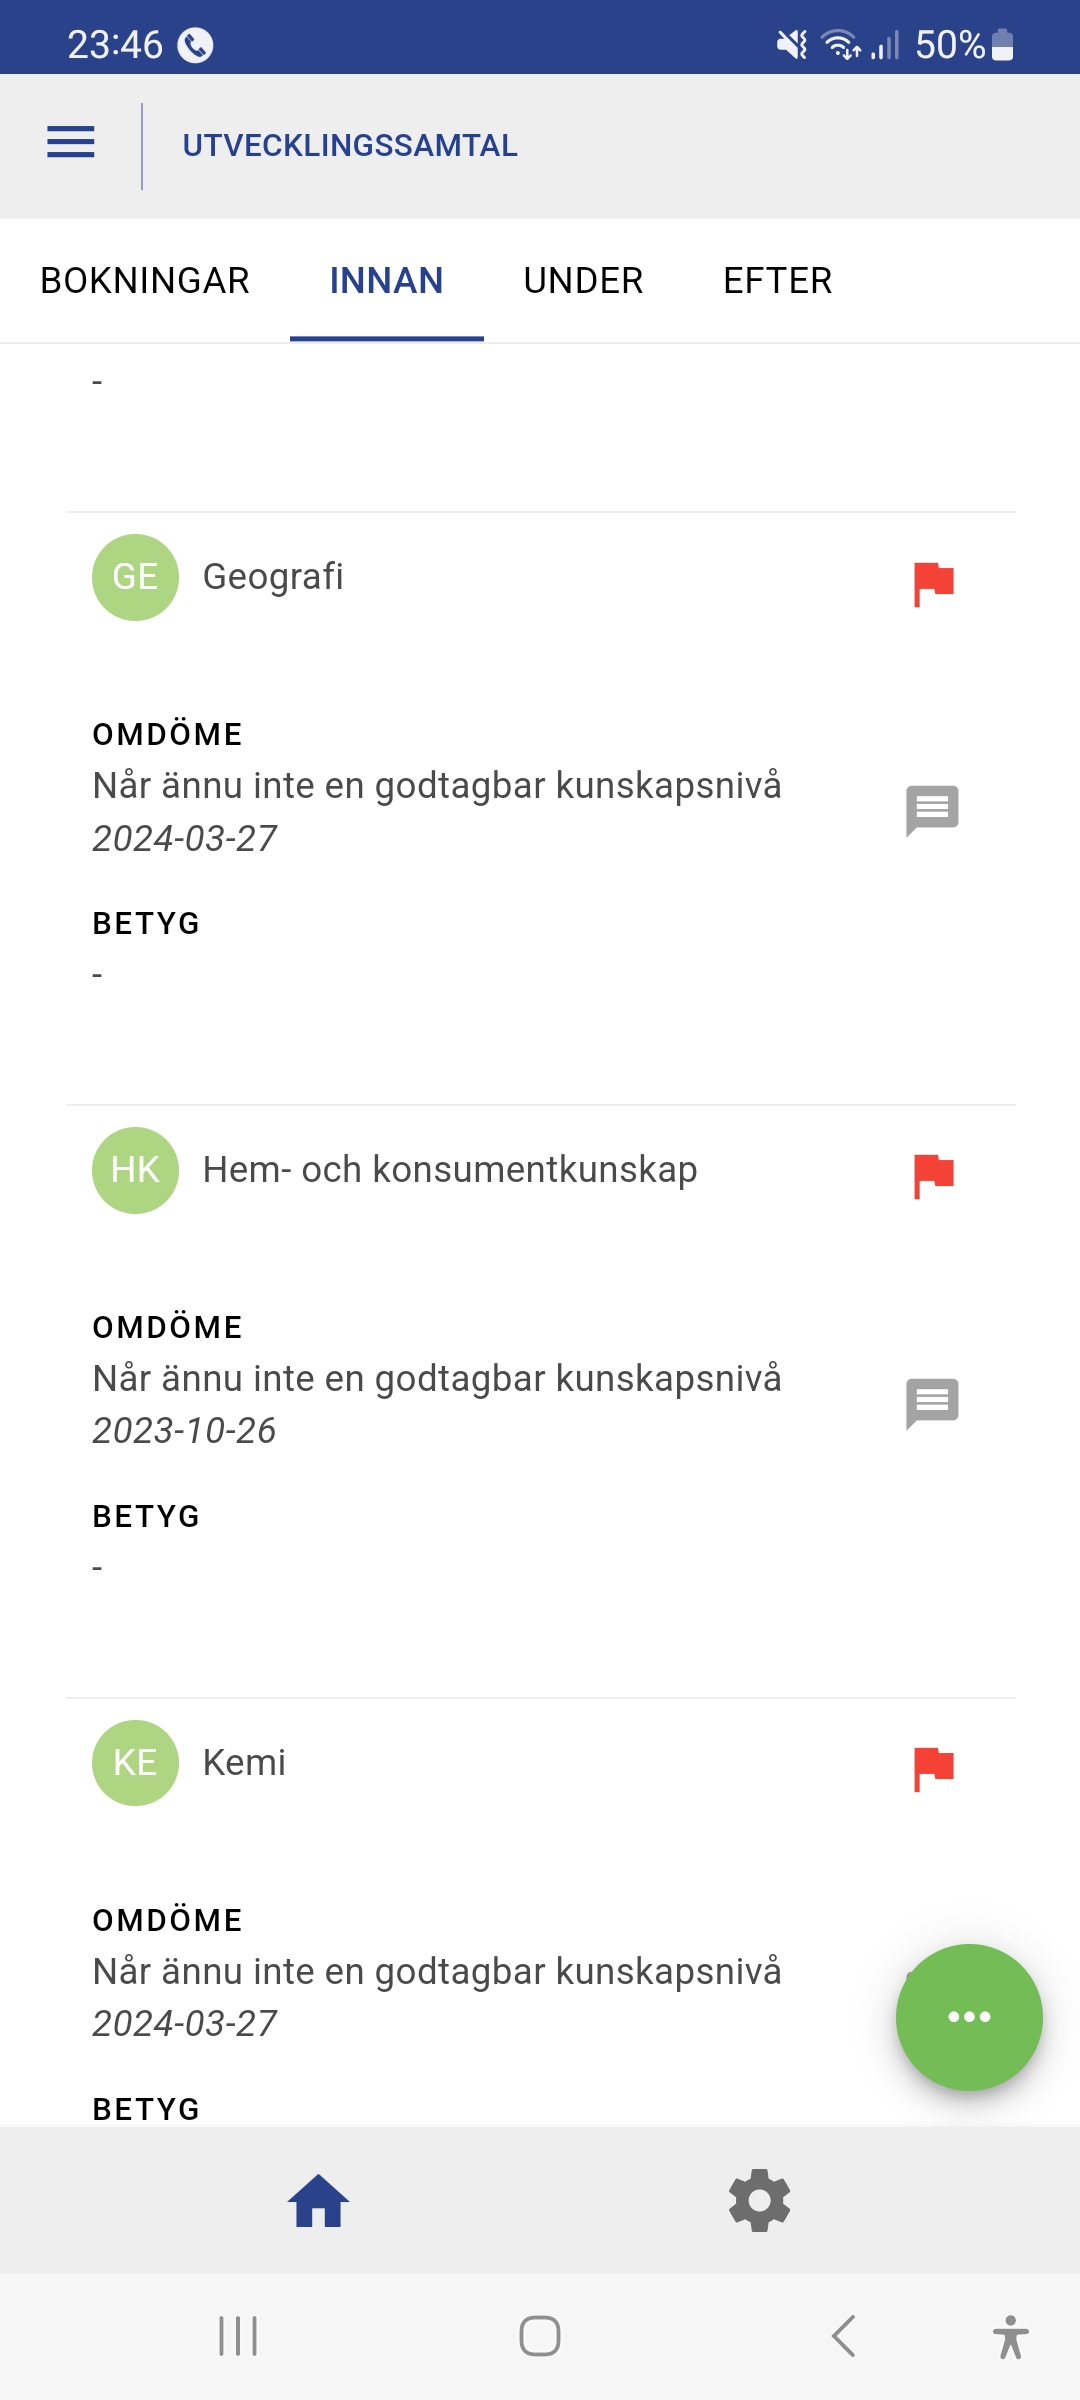Tap the KE subject avatar circle
The height and width of the screenshot is (2400, 1080).
pyautogui.click(x=135, y=1763)
